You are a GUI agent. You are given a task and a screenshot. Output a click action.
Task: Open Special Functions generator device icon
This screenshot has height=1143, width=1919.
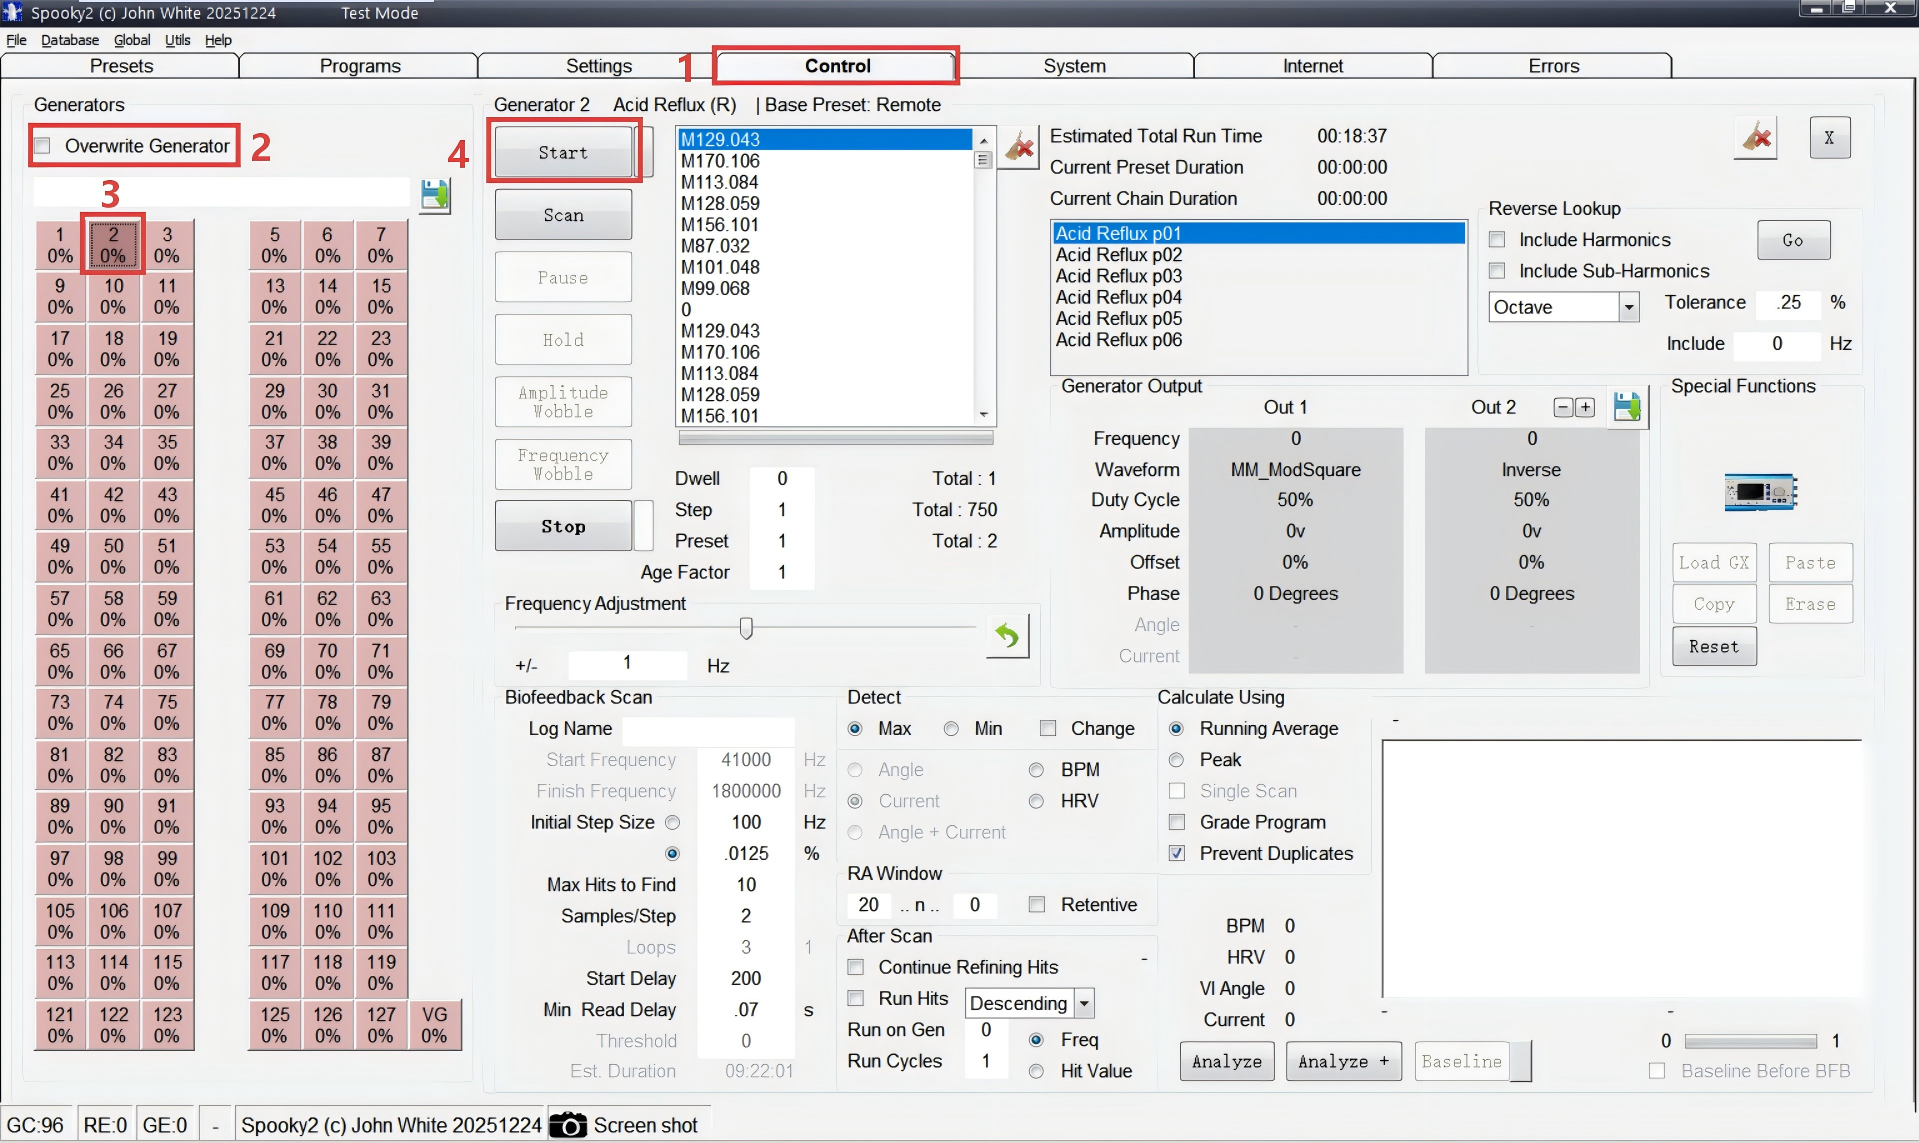pos(1761,492)
